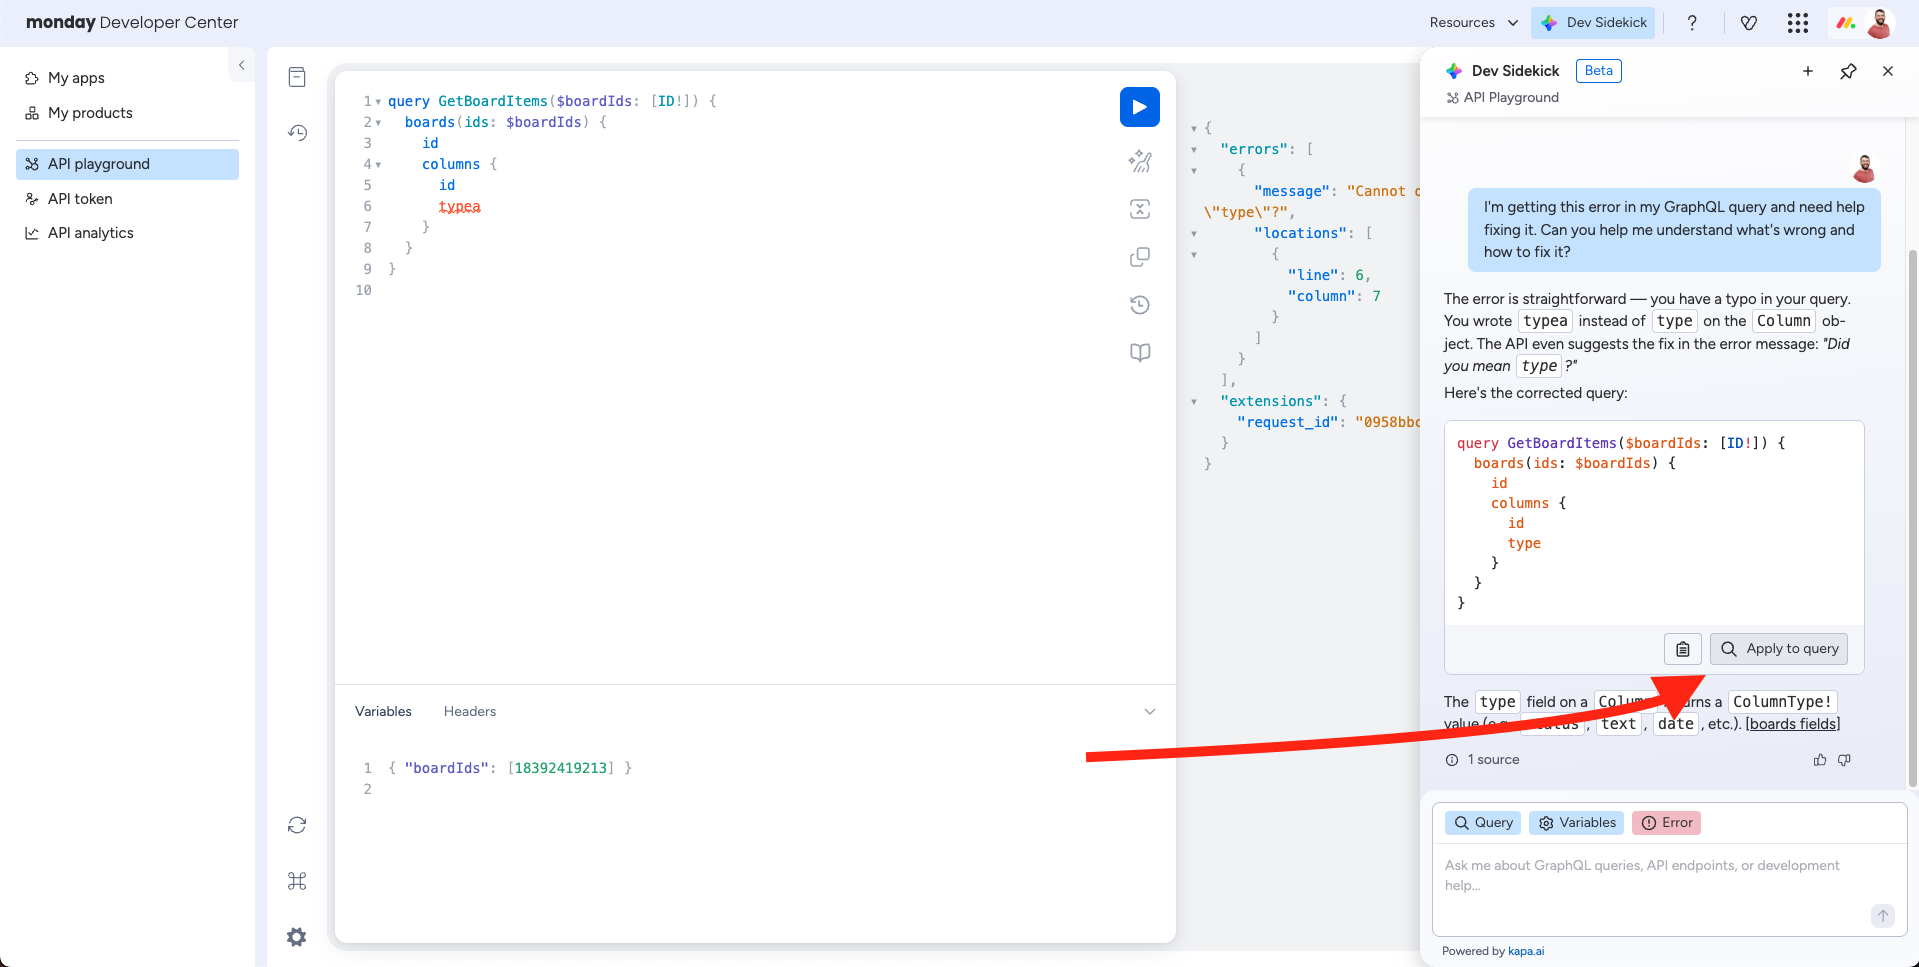Screen dimensions: 1919x967
Task: Open the documentation book icon
Action: click(x=1140, y=353)
